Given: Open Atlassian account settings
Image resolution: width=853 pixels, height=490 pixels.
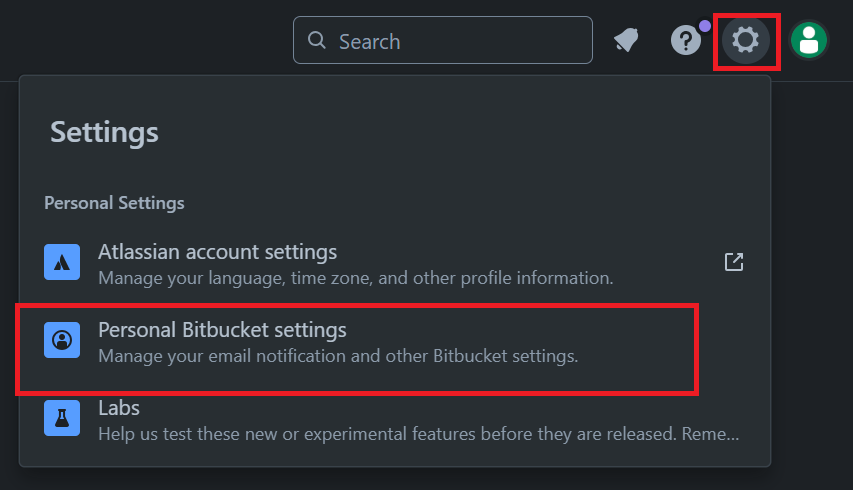Looking at the screenshot, I should coord(217,252).
